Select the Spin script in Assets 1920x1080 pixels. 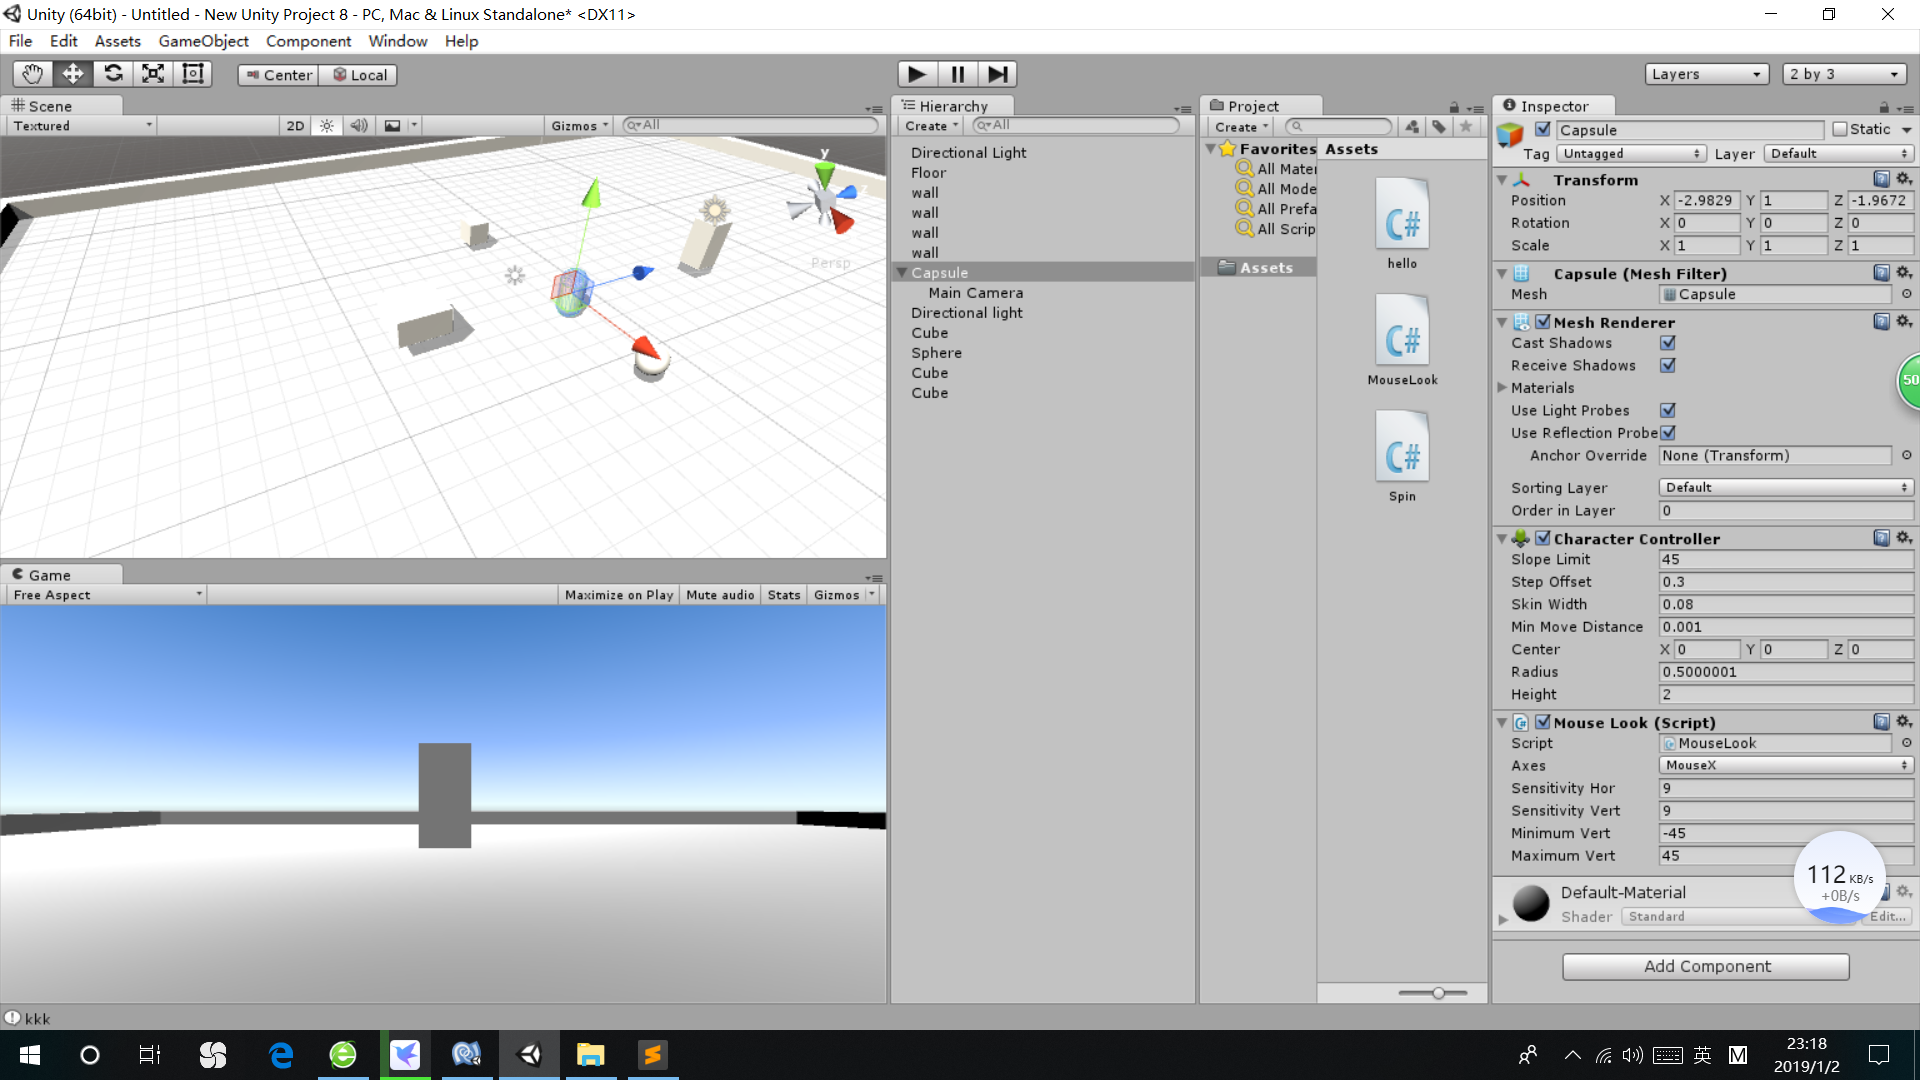pyautogui.click(x=1402, y=448)
